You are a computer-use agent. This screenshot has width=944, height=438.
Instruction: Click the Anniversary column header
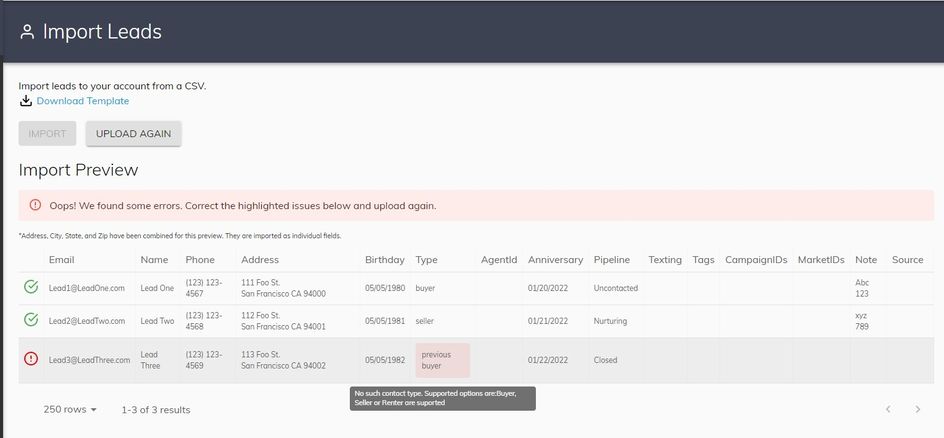[x=555, y=260]
